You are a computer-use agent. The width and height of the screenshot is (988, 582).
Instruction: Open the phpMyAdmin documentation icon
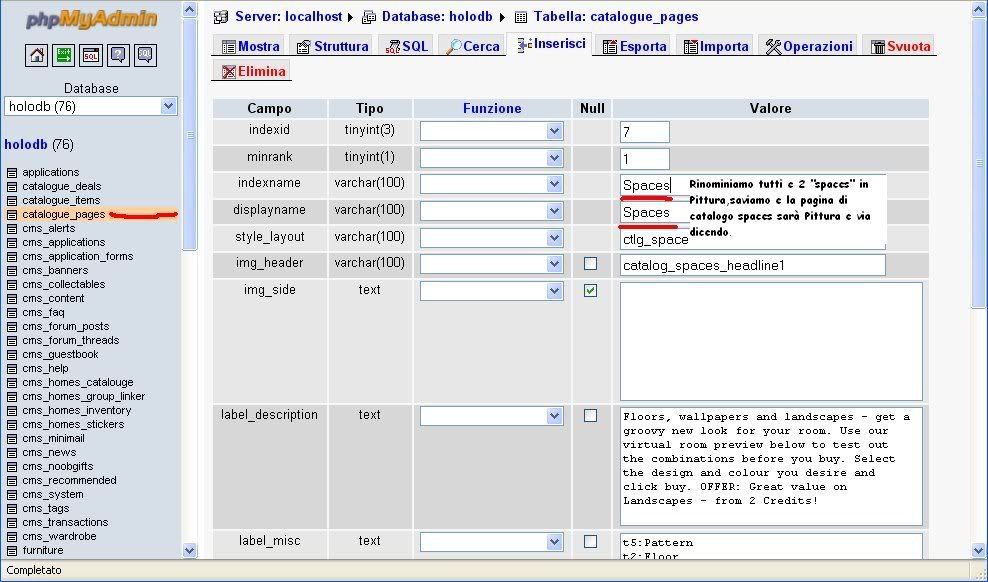click(x=118, y=55)
